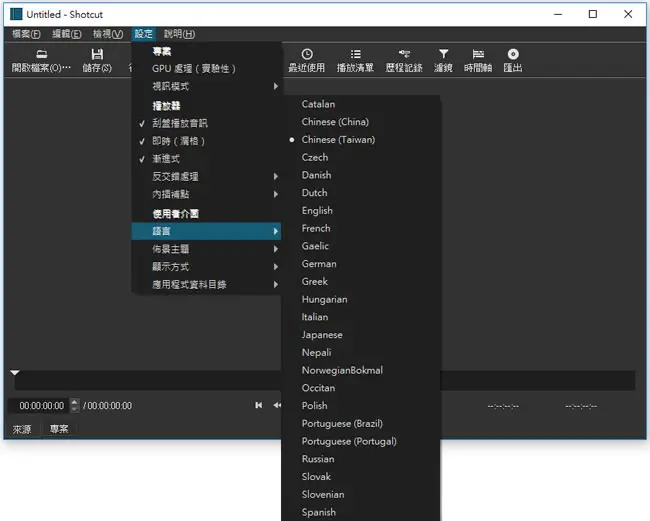Open the Filters (濾鏡) funnel icon
The image size is (650, 521).
pyautogui.click(x=444, y=54)
